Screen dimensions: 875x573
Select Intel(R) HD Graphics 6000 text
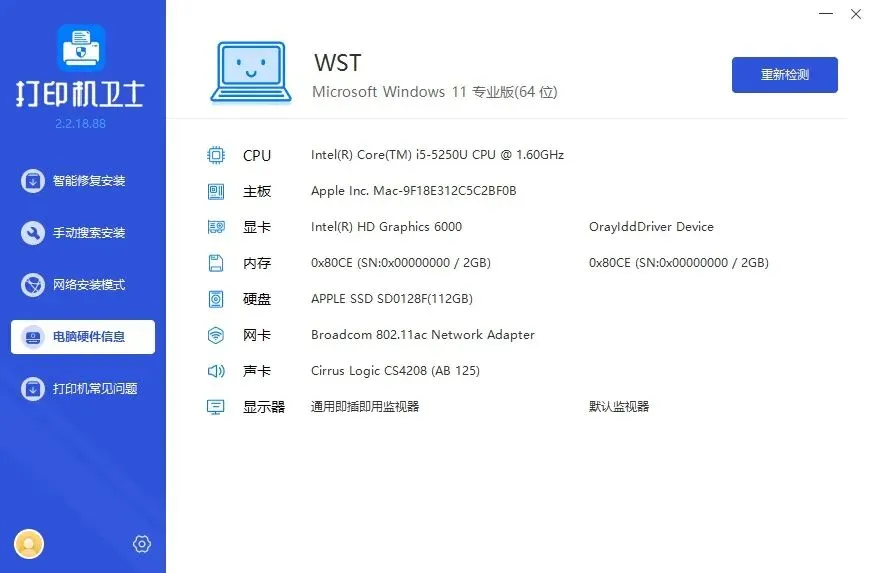tap(386, 227)
